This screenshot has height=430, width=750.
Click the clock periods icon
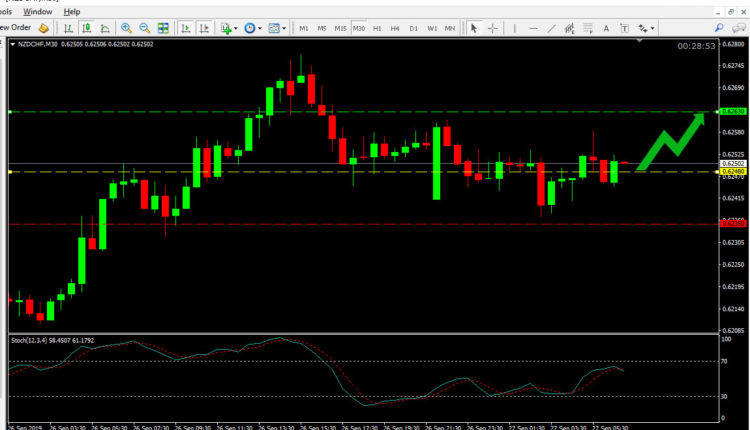pyautogui.click(x=250, y=28)
